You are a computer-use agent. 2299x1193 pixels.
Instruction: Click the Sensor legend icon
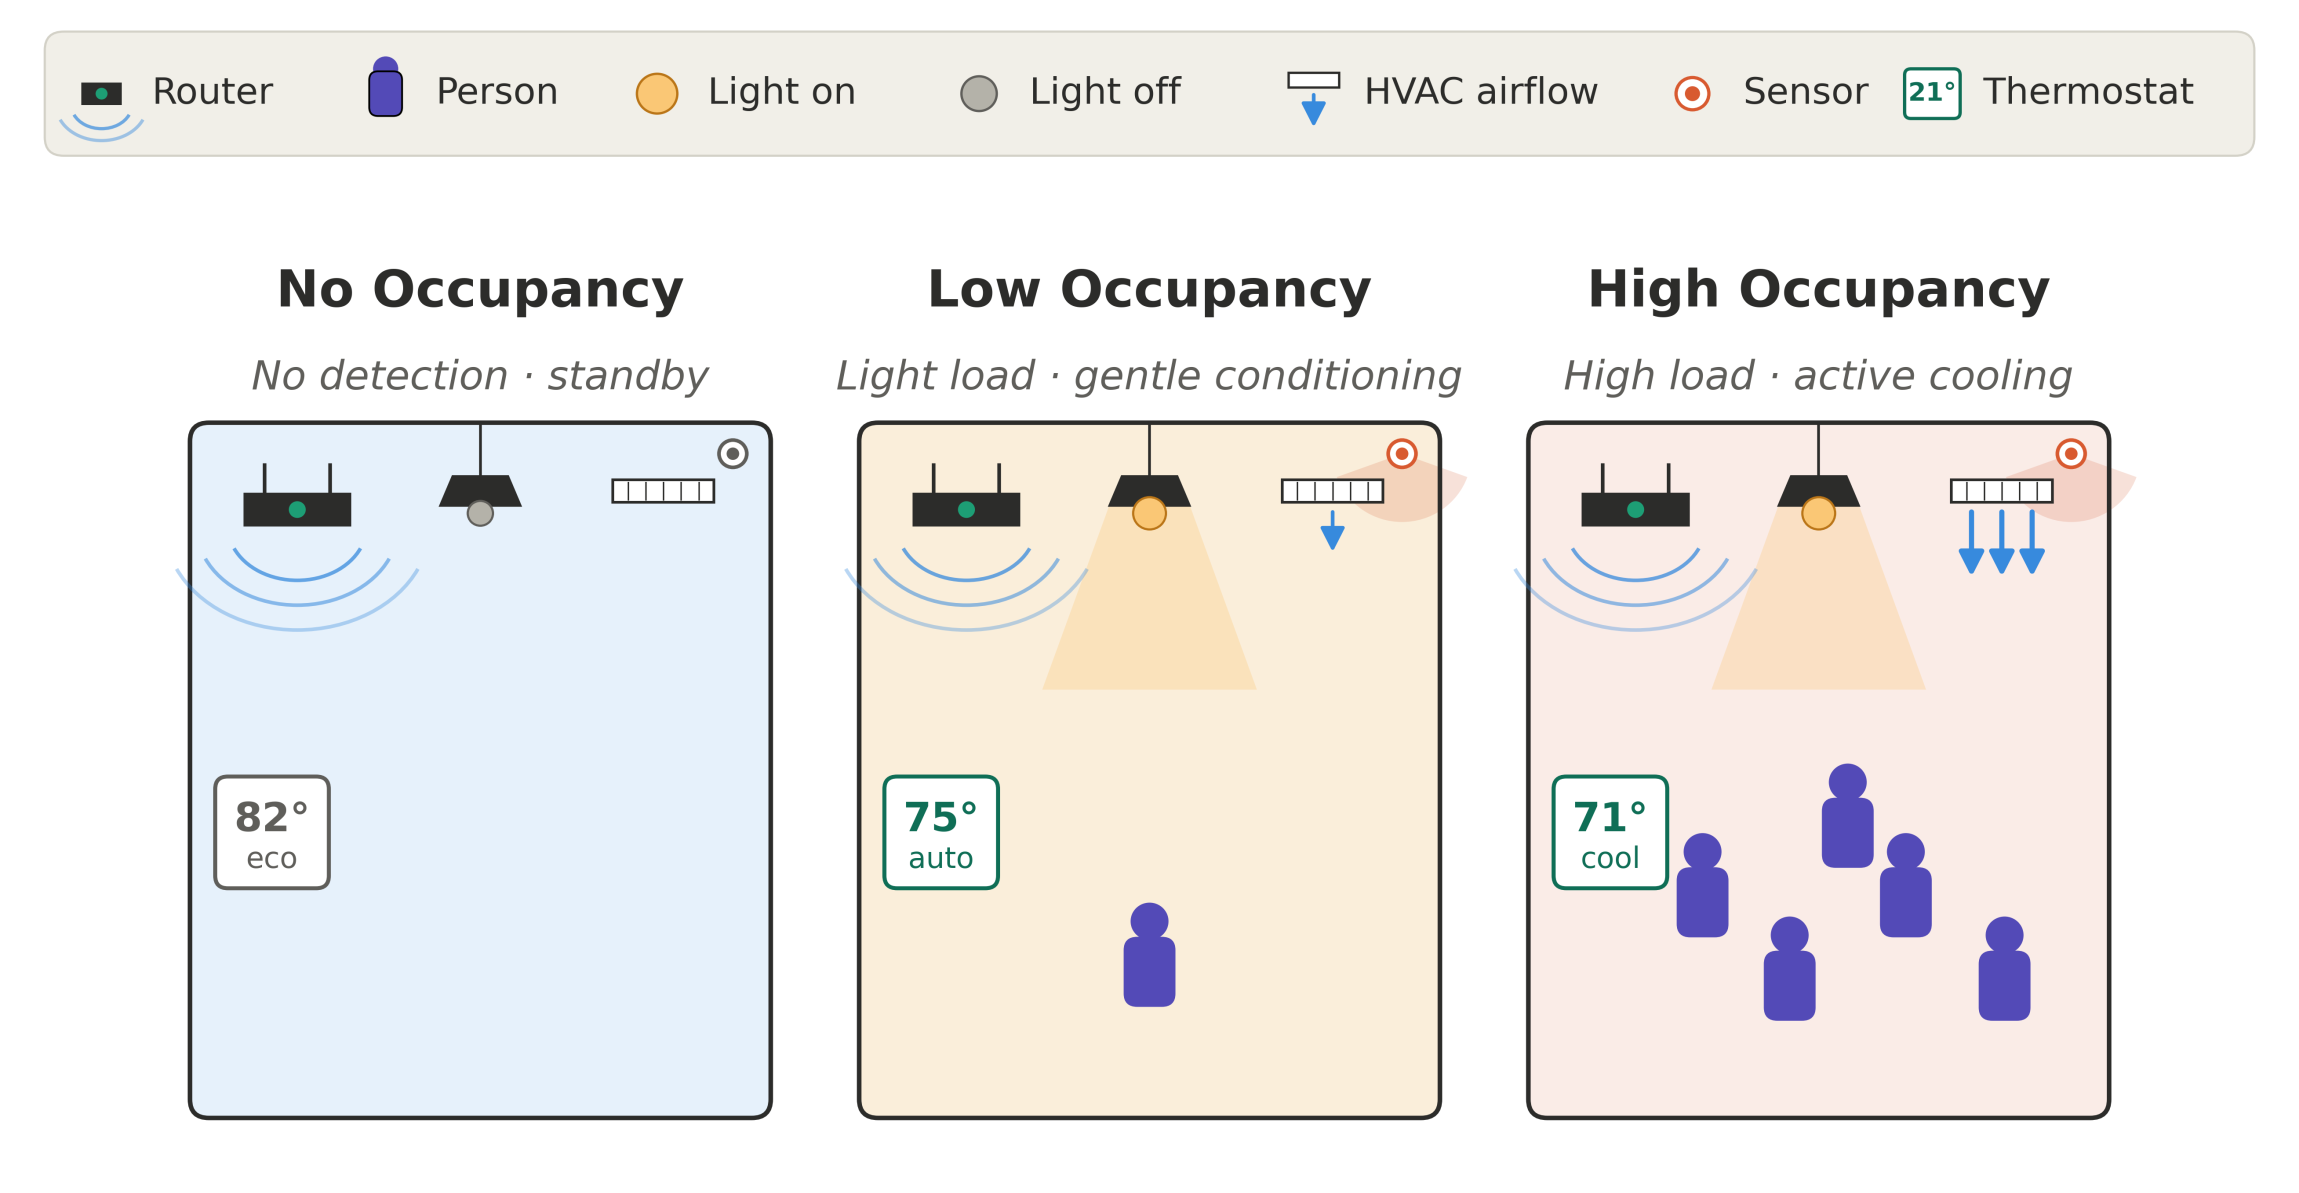(x=1692, y=93)
